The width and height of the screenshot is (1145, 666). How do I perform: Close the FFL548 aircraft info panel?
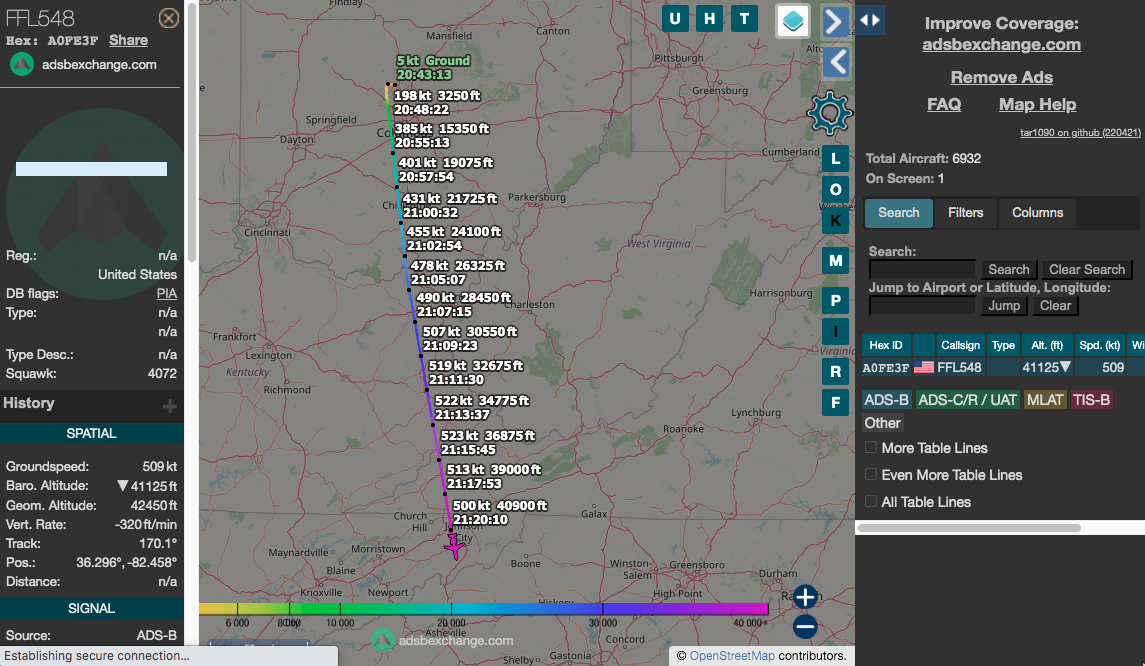[169, 18]
